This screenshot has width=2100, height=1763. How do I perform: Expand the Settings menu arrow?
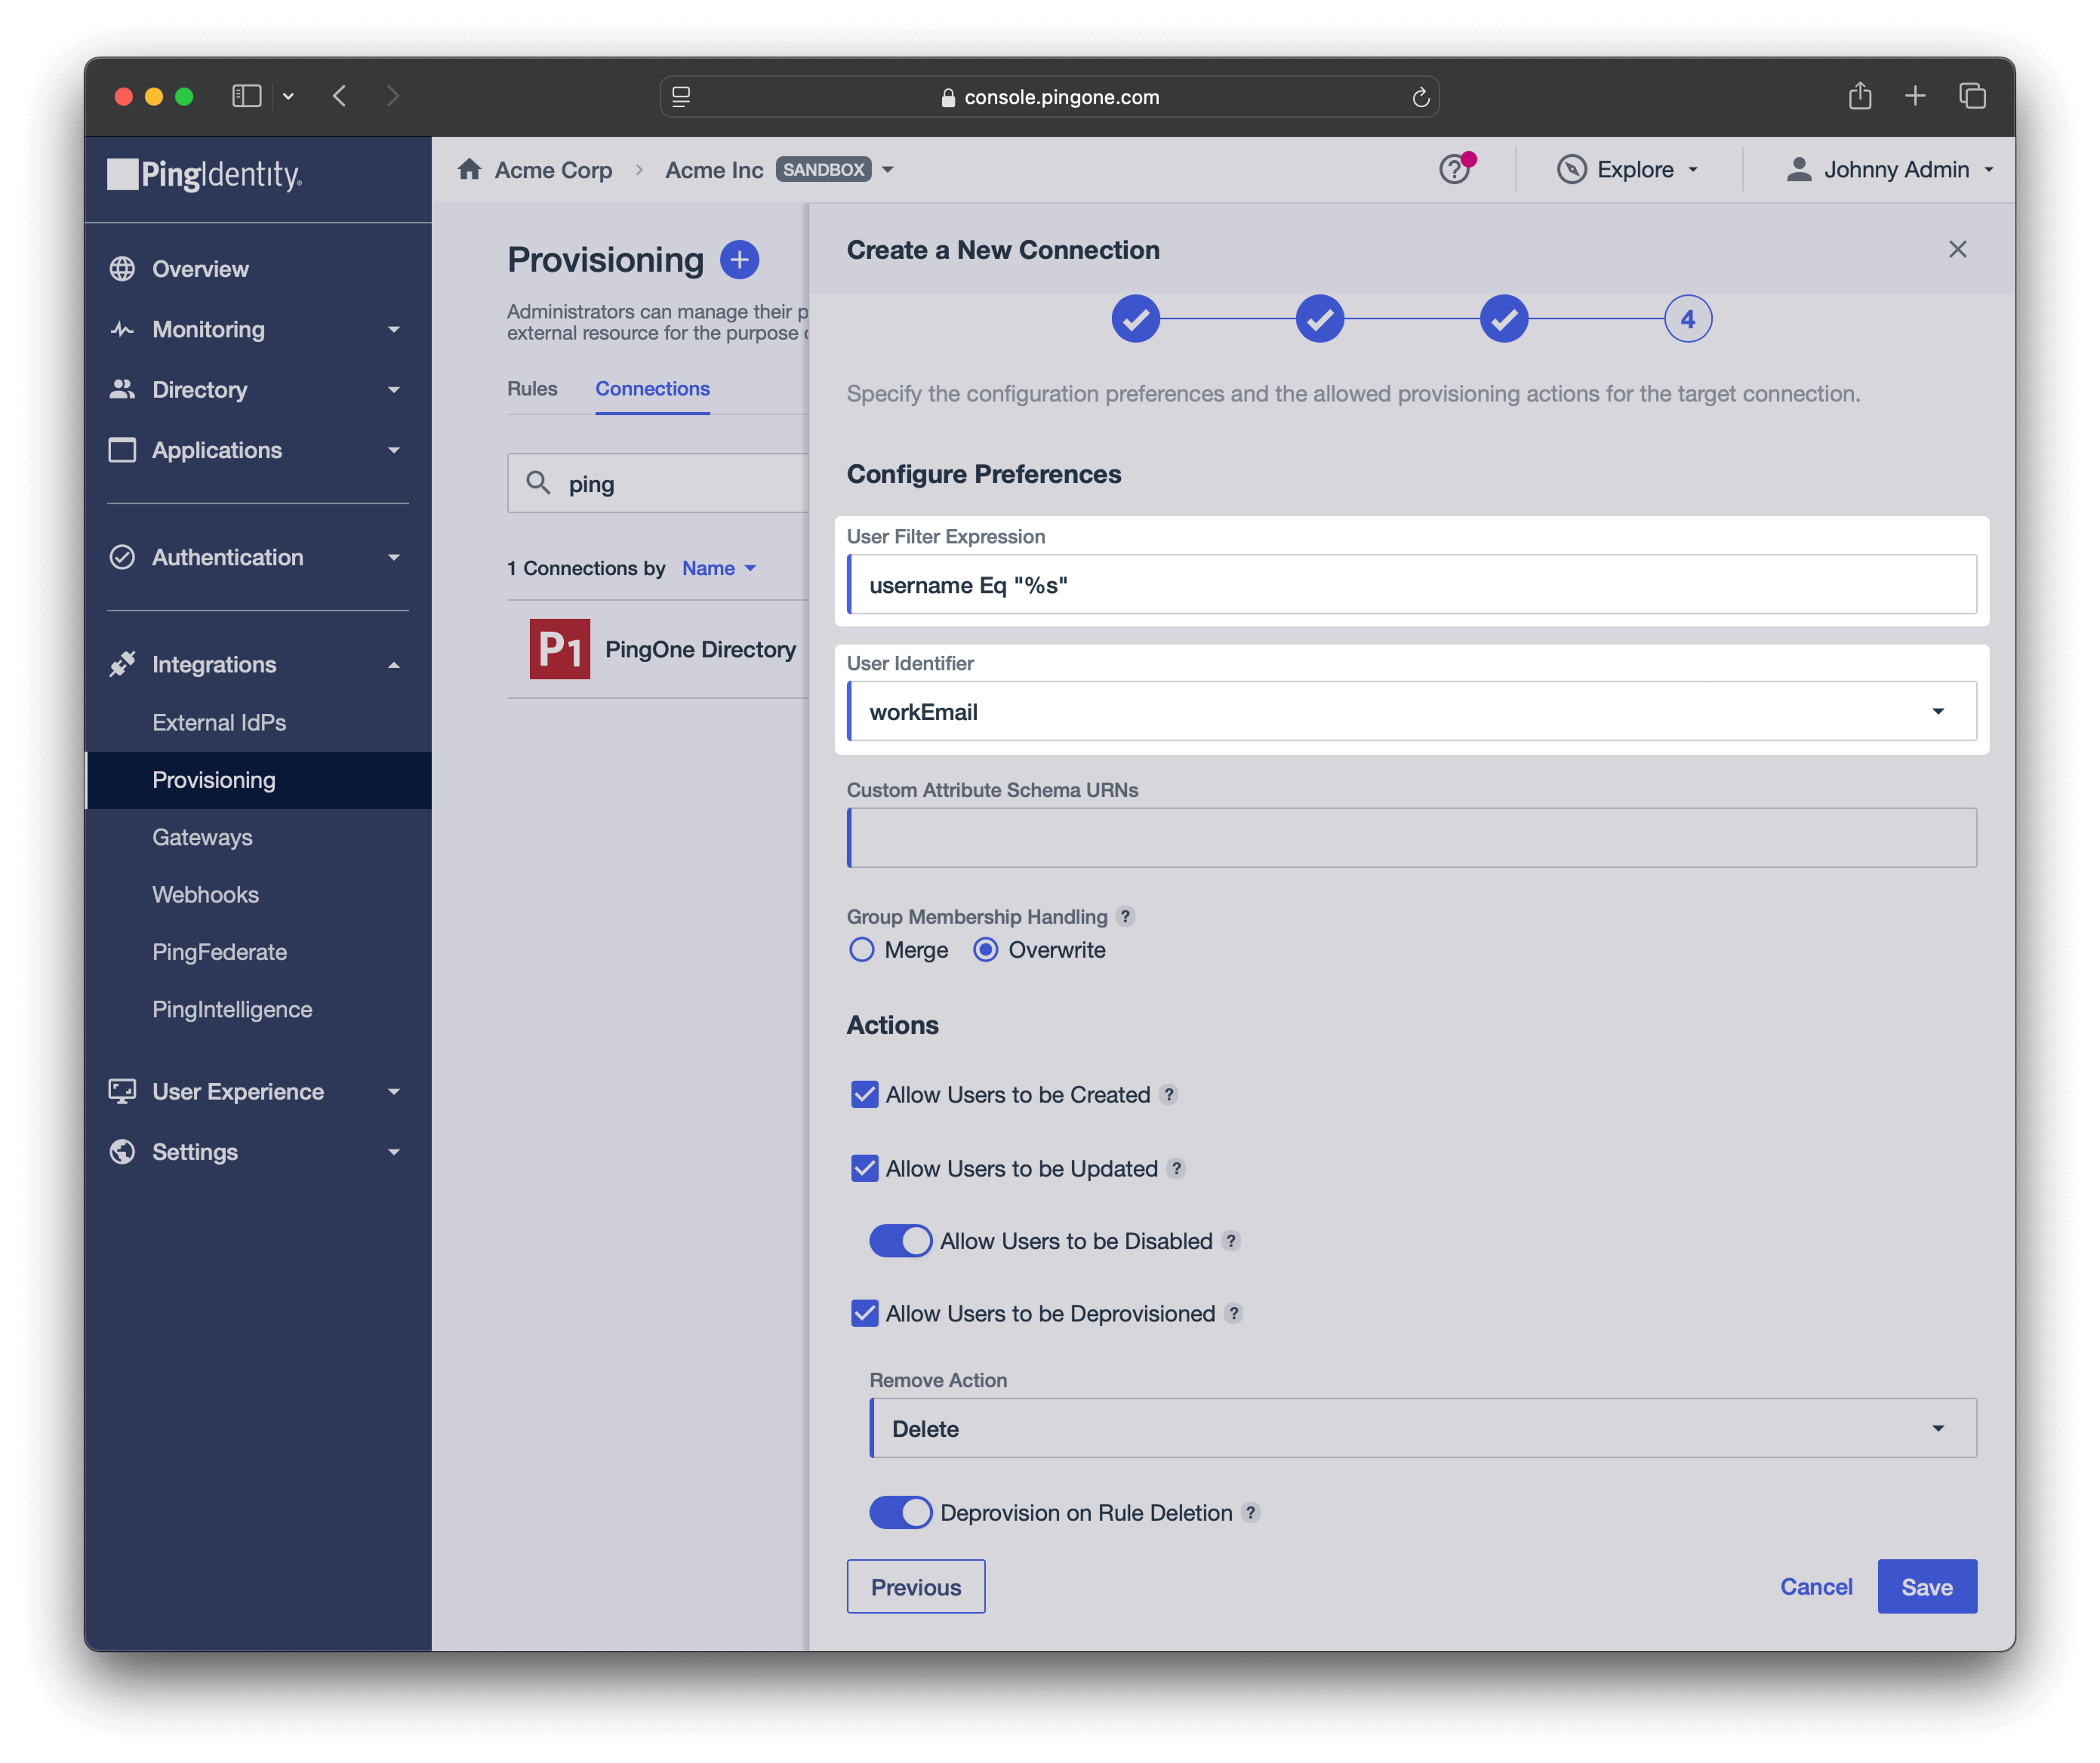point(394,1151)
